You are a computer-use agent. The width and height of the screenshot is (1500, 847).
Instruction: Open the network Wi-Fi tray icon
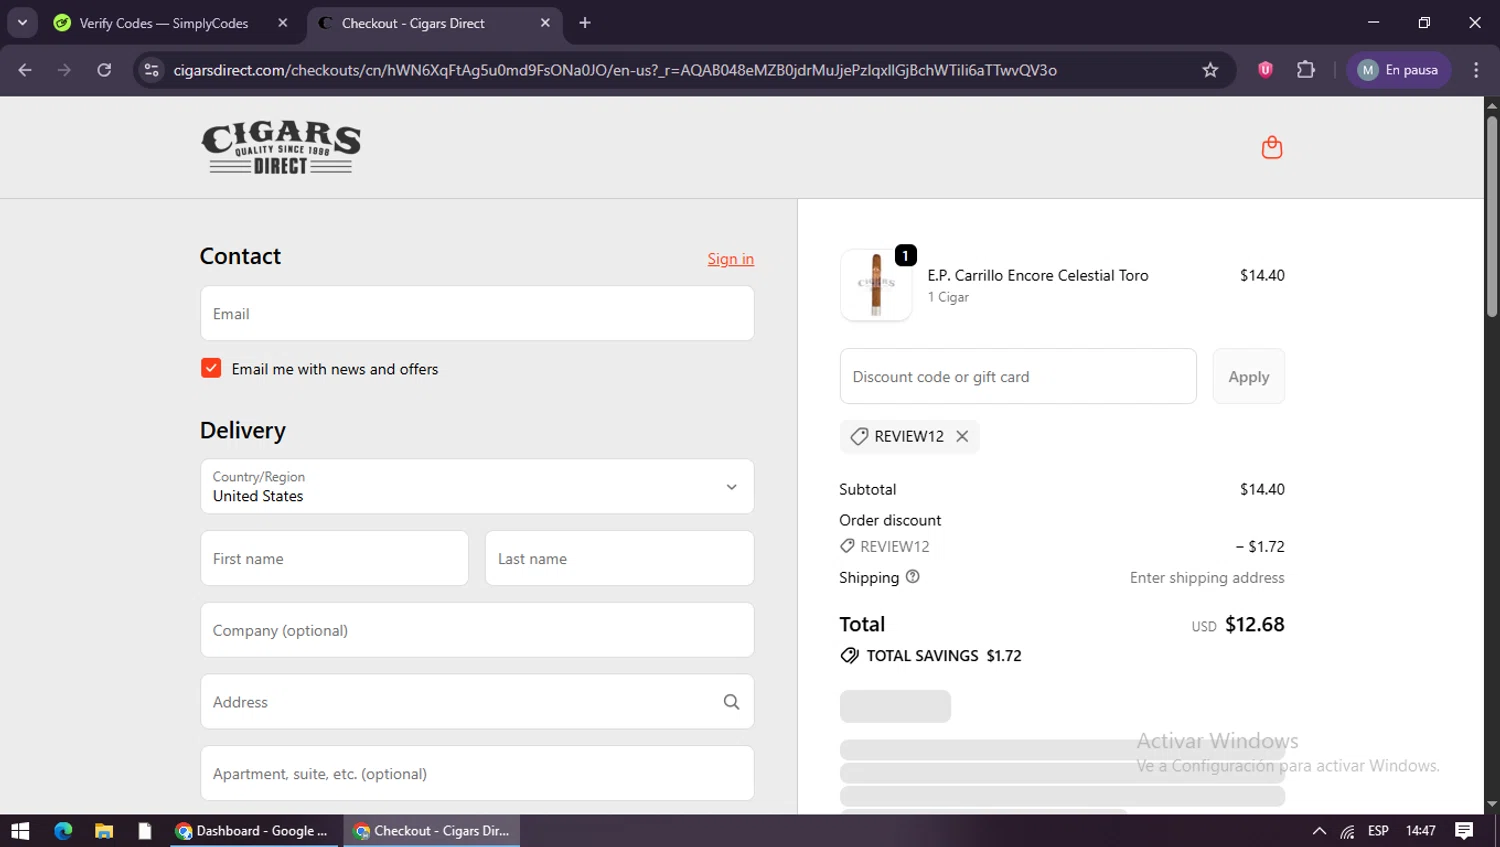tap(1348, 831)
